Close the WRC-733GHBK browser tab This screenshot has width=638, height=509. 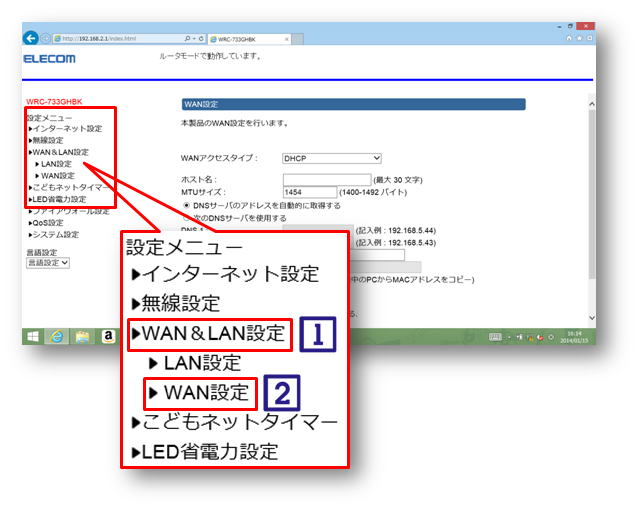286,39
